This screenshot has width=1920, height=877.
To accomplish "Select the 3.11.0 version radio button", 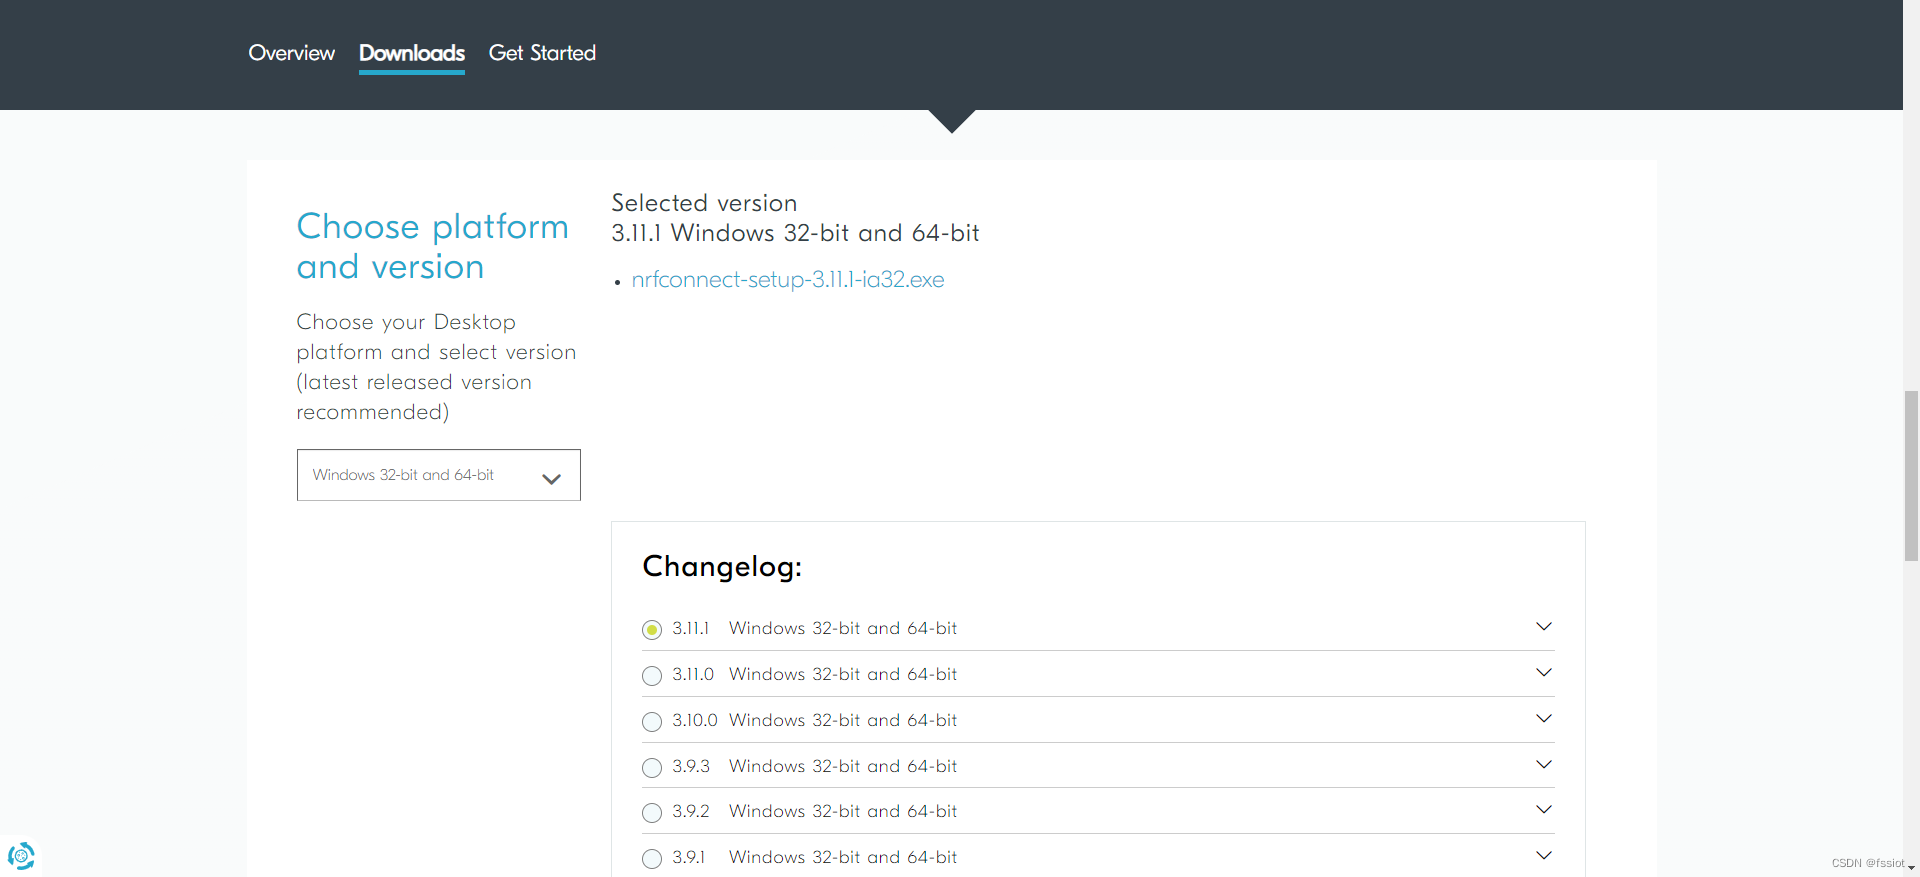I will click(652, 675).
